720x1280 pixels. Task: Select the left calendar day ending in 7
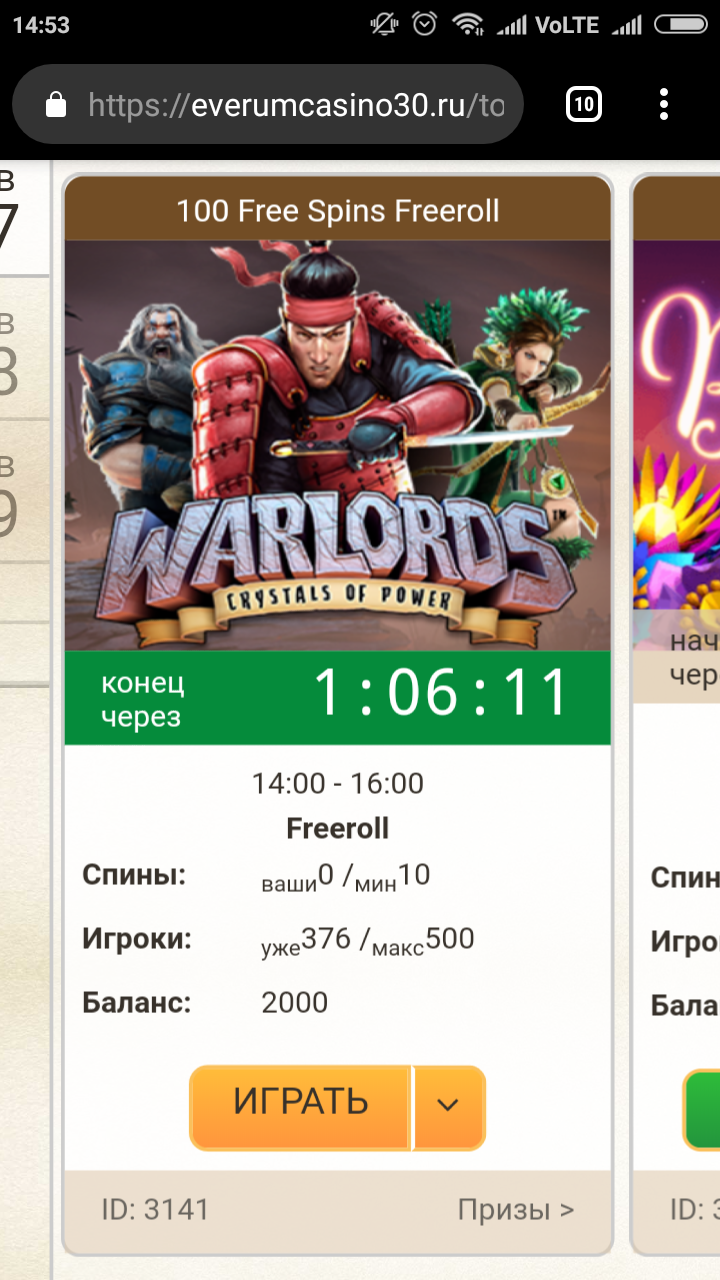tap(10, 214)
